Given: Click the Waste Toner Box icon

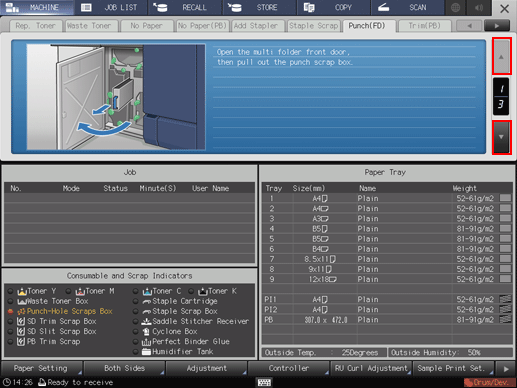Looking at the screenshot, I should pos(22,301).
